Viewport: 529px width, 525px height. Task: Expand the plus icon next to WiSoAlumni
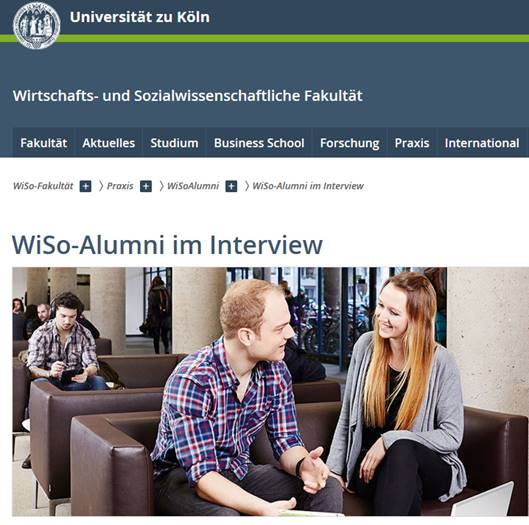coord(231,186)
